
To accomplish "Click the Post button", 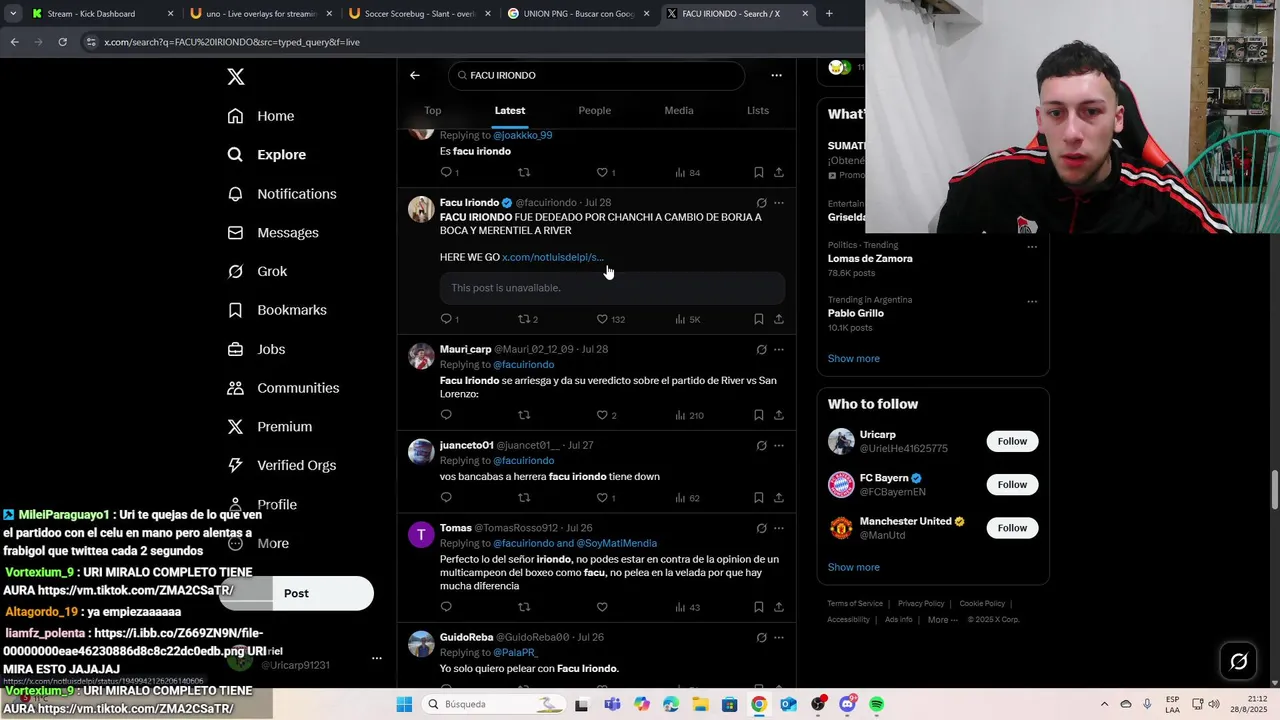I will click(x=296, y=593).
